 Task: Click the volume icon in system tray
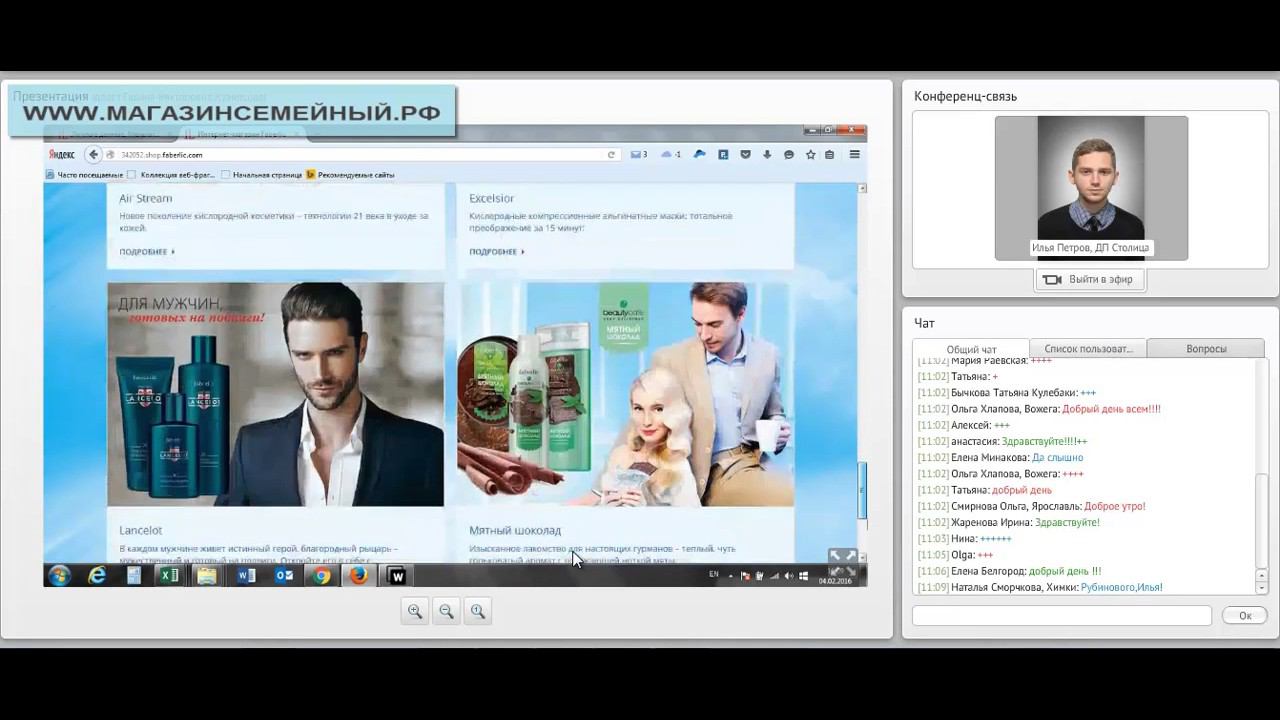789,576
